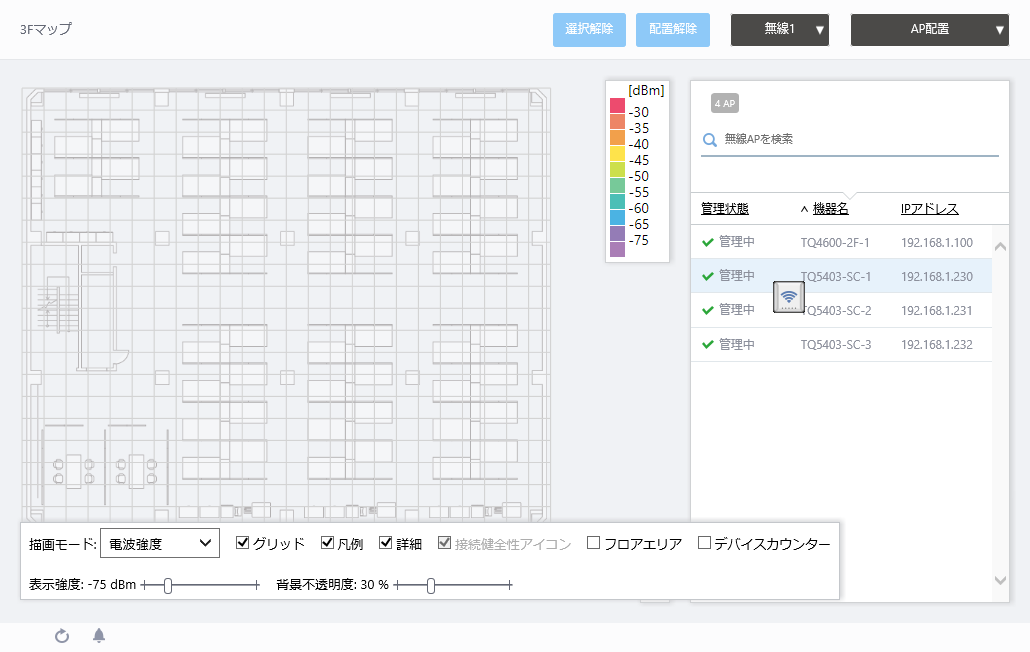Click the [dBm] legend heading
This screenshot has width=1030, height=652.
(646, 91)
